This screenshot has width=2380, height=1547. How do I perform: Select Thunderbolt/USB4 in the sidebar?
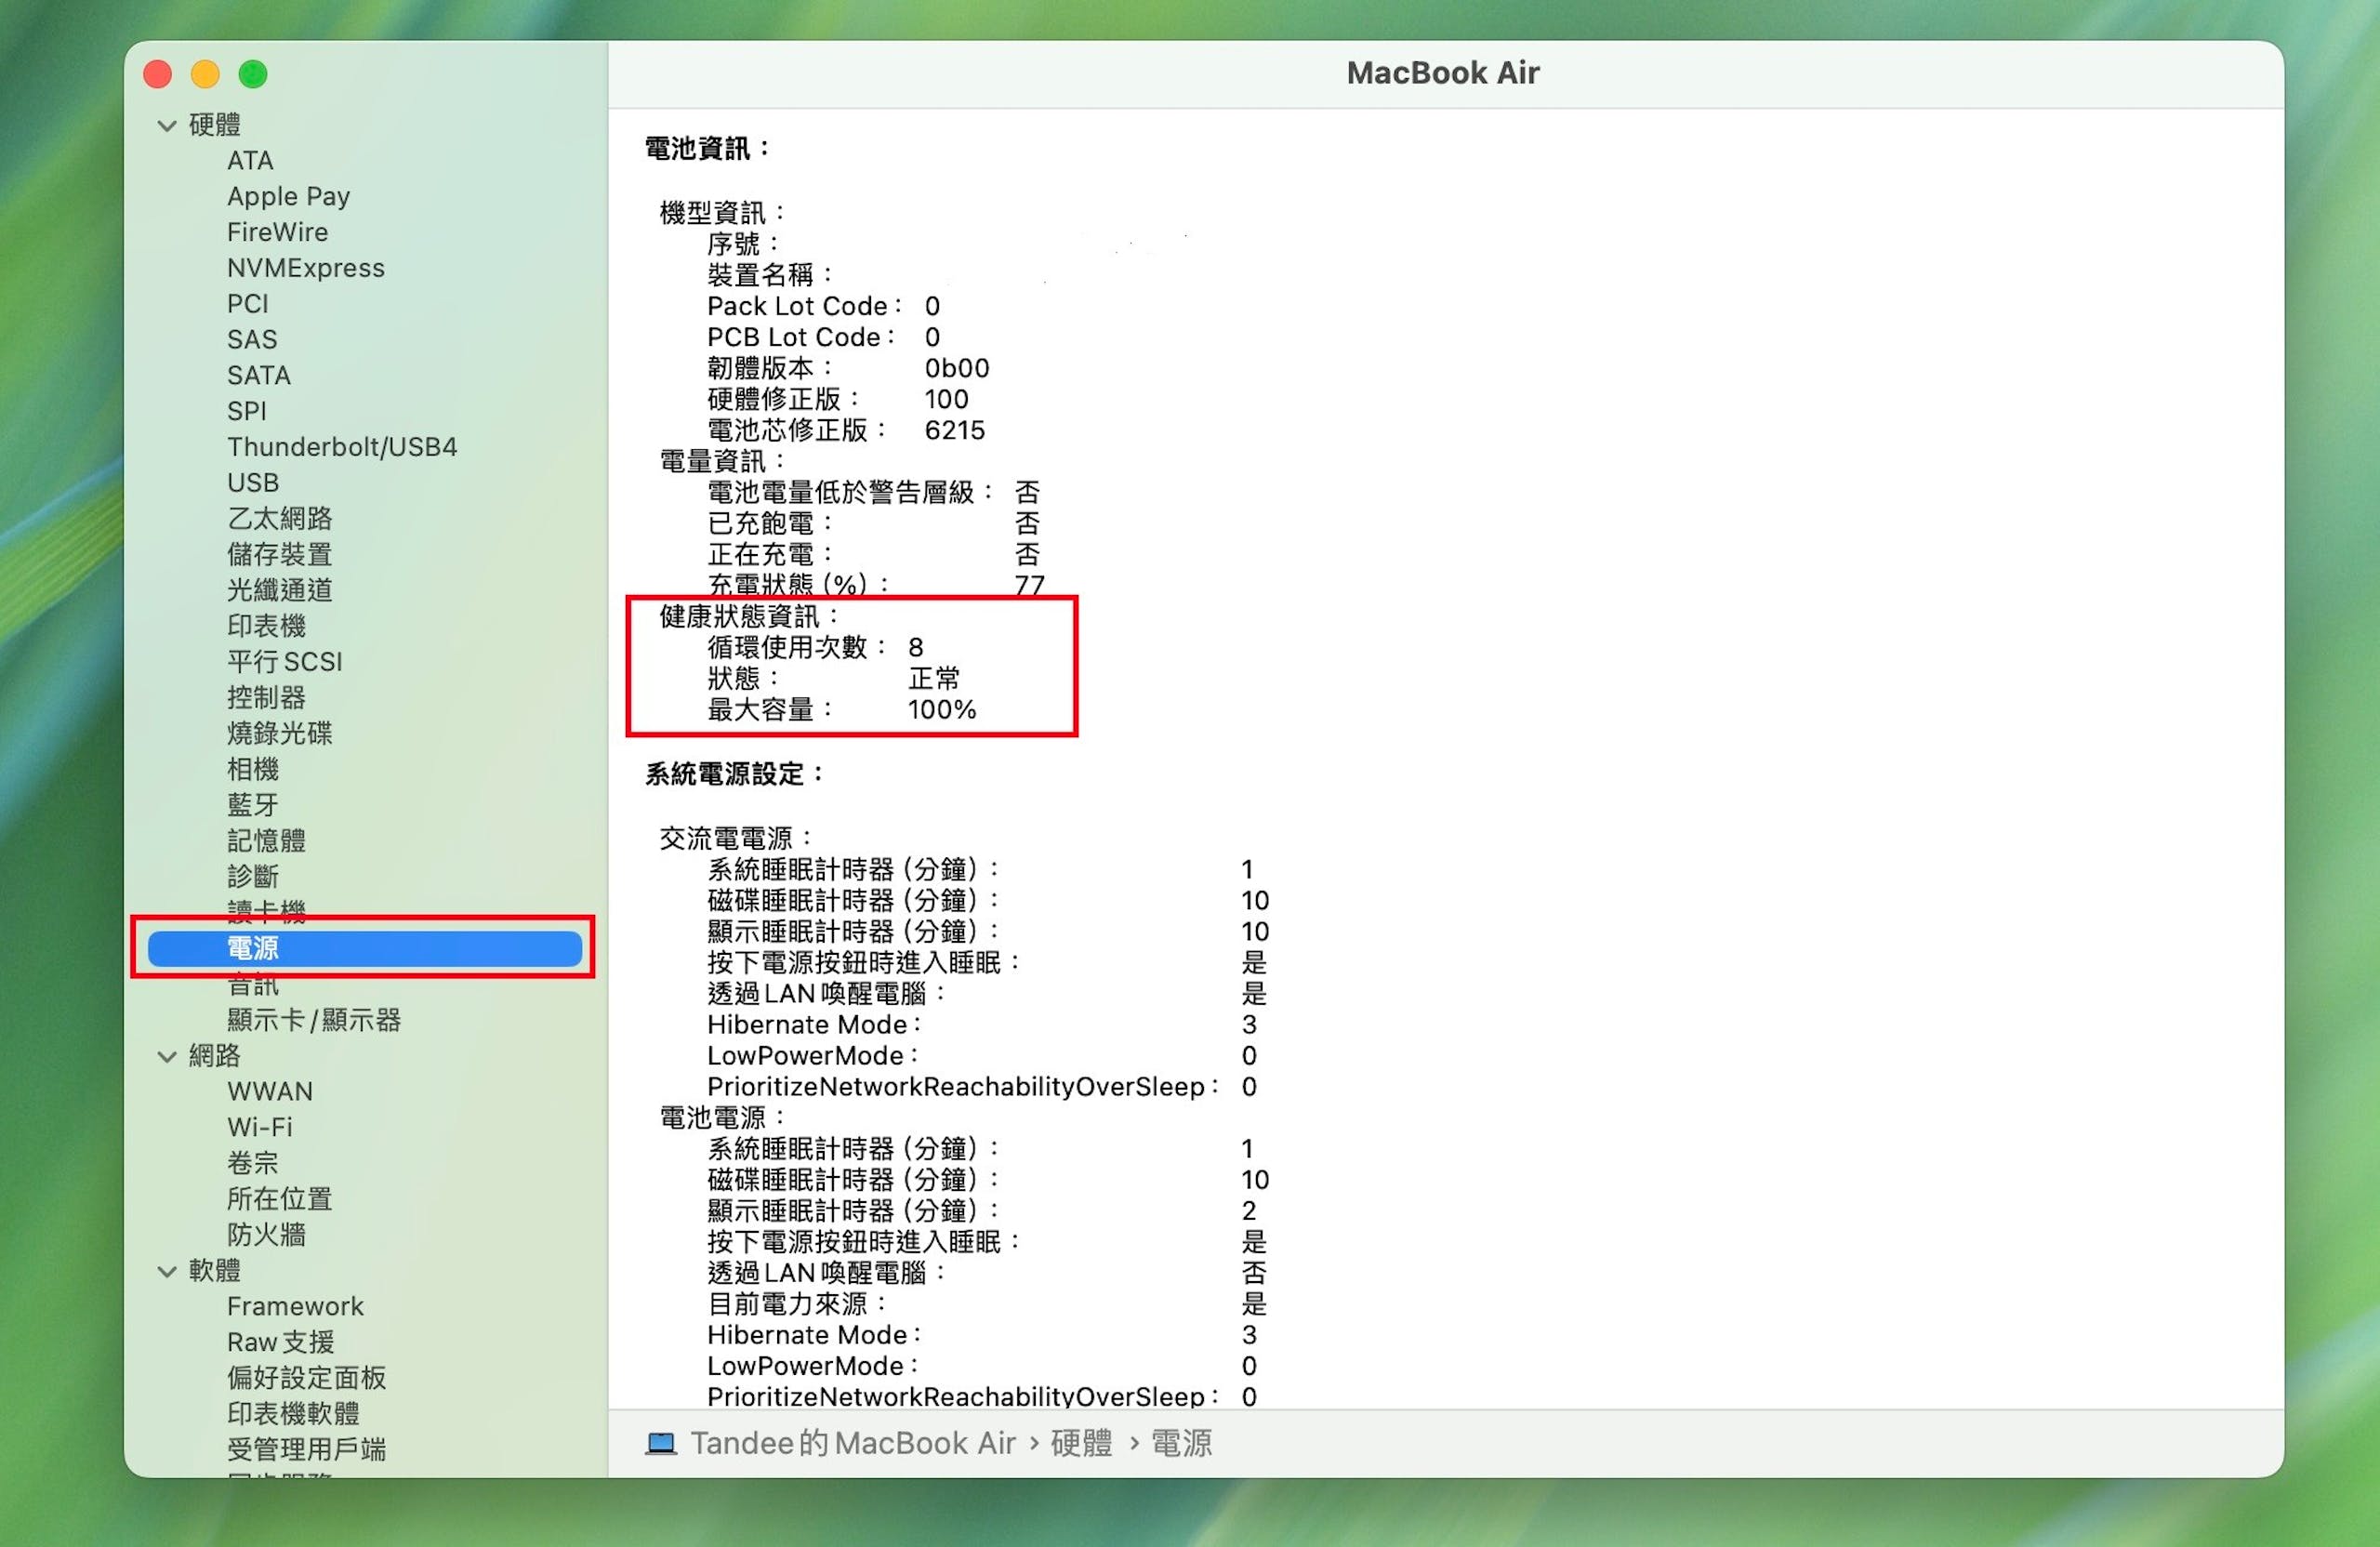342,447
